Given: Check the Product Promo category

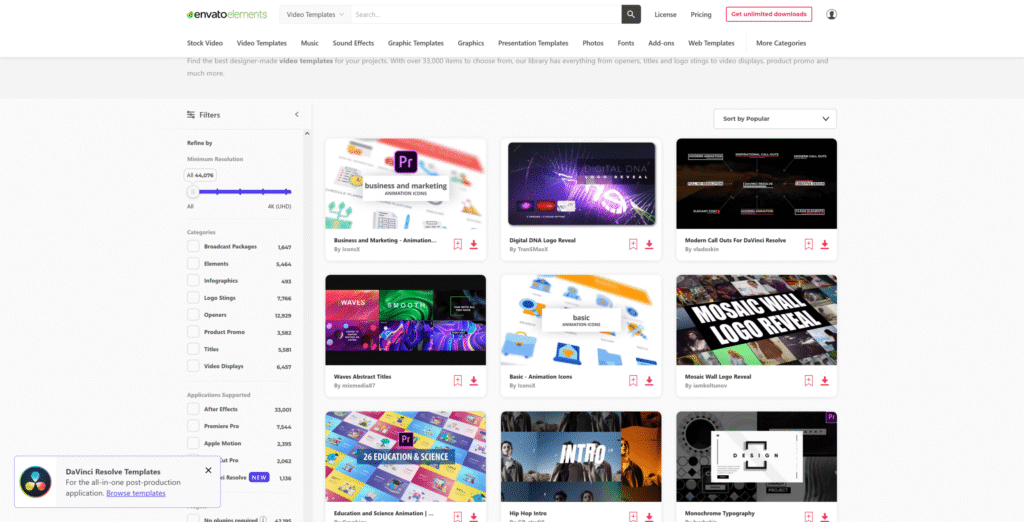Looking at the screenshot, I should (193, 332).
